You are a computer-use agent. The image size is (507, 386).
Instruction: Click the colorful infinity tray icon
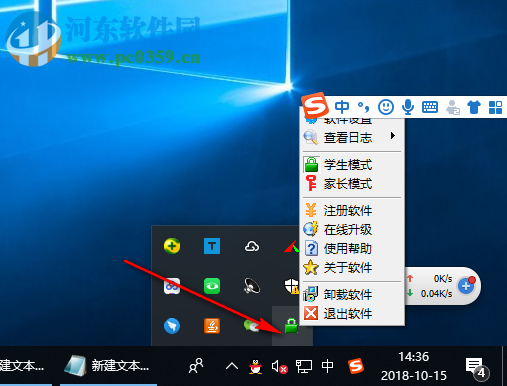click(x=172, y=286)
